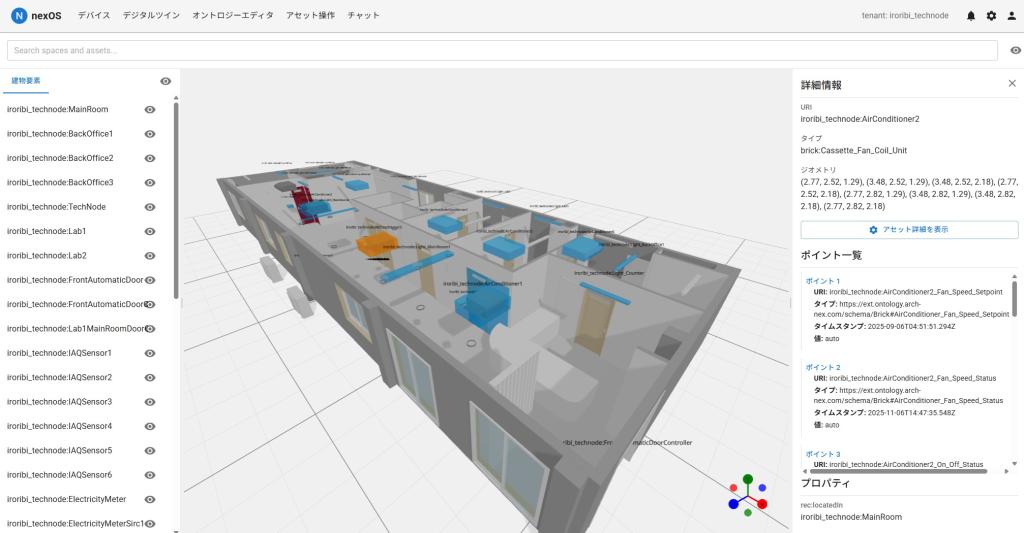Toggle IAQSensor5 eye icon
This screenshot has height=533, width=1024.
[150, 451]
